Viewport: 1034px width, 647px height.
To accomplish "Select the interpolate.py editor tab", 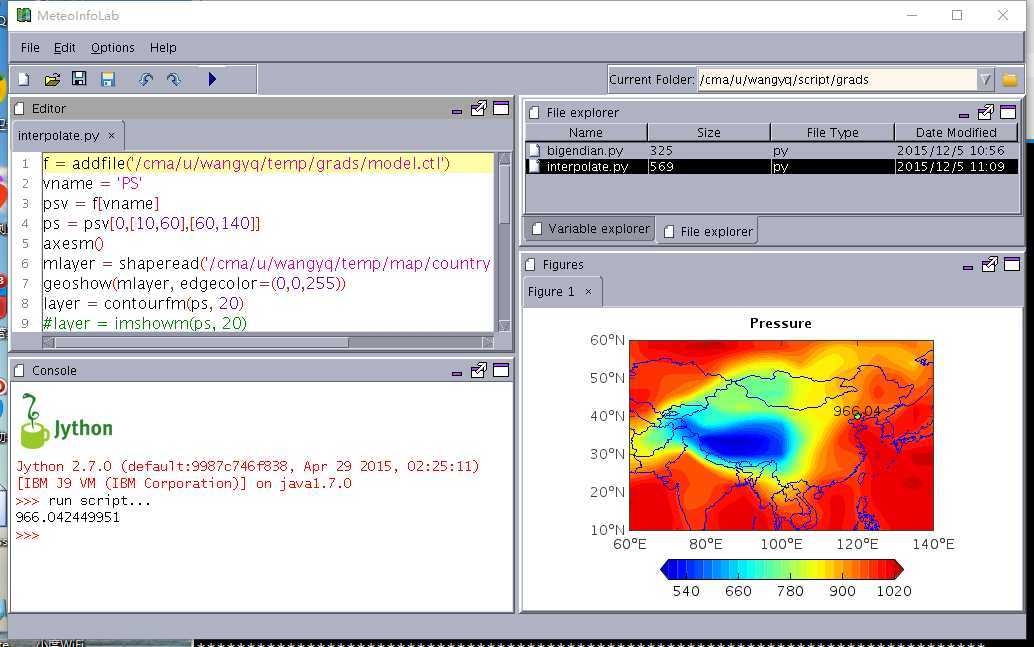I will coord(58,135).
